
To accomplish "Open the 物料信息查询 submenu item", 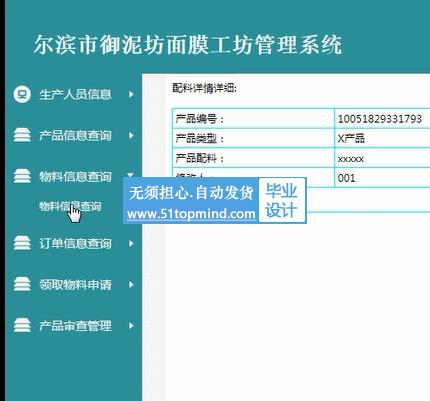I will tap(70, 206).
